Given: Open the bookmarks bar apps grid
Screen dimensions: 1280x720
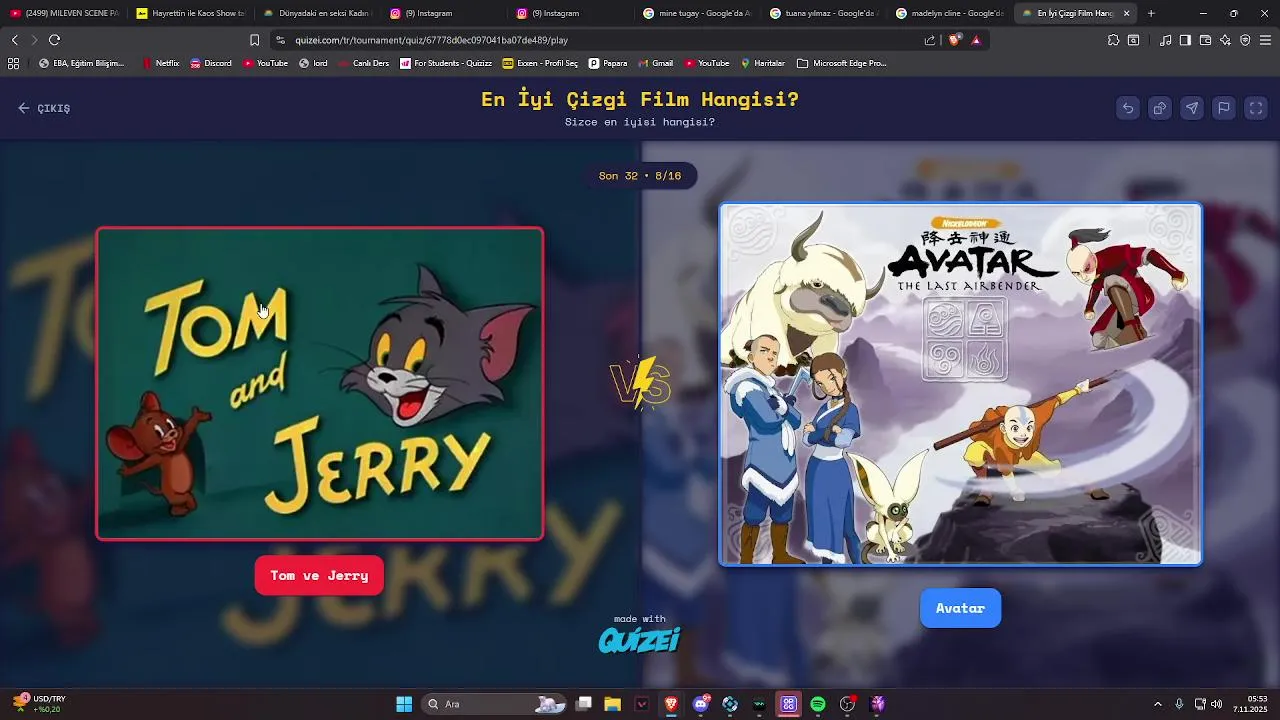Looking at the screenshot, I should (x=13, y=63).
